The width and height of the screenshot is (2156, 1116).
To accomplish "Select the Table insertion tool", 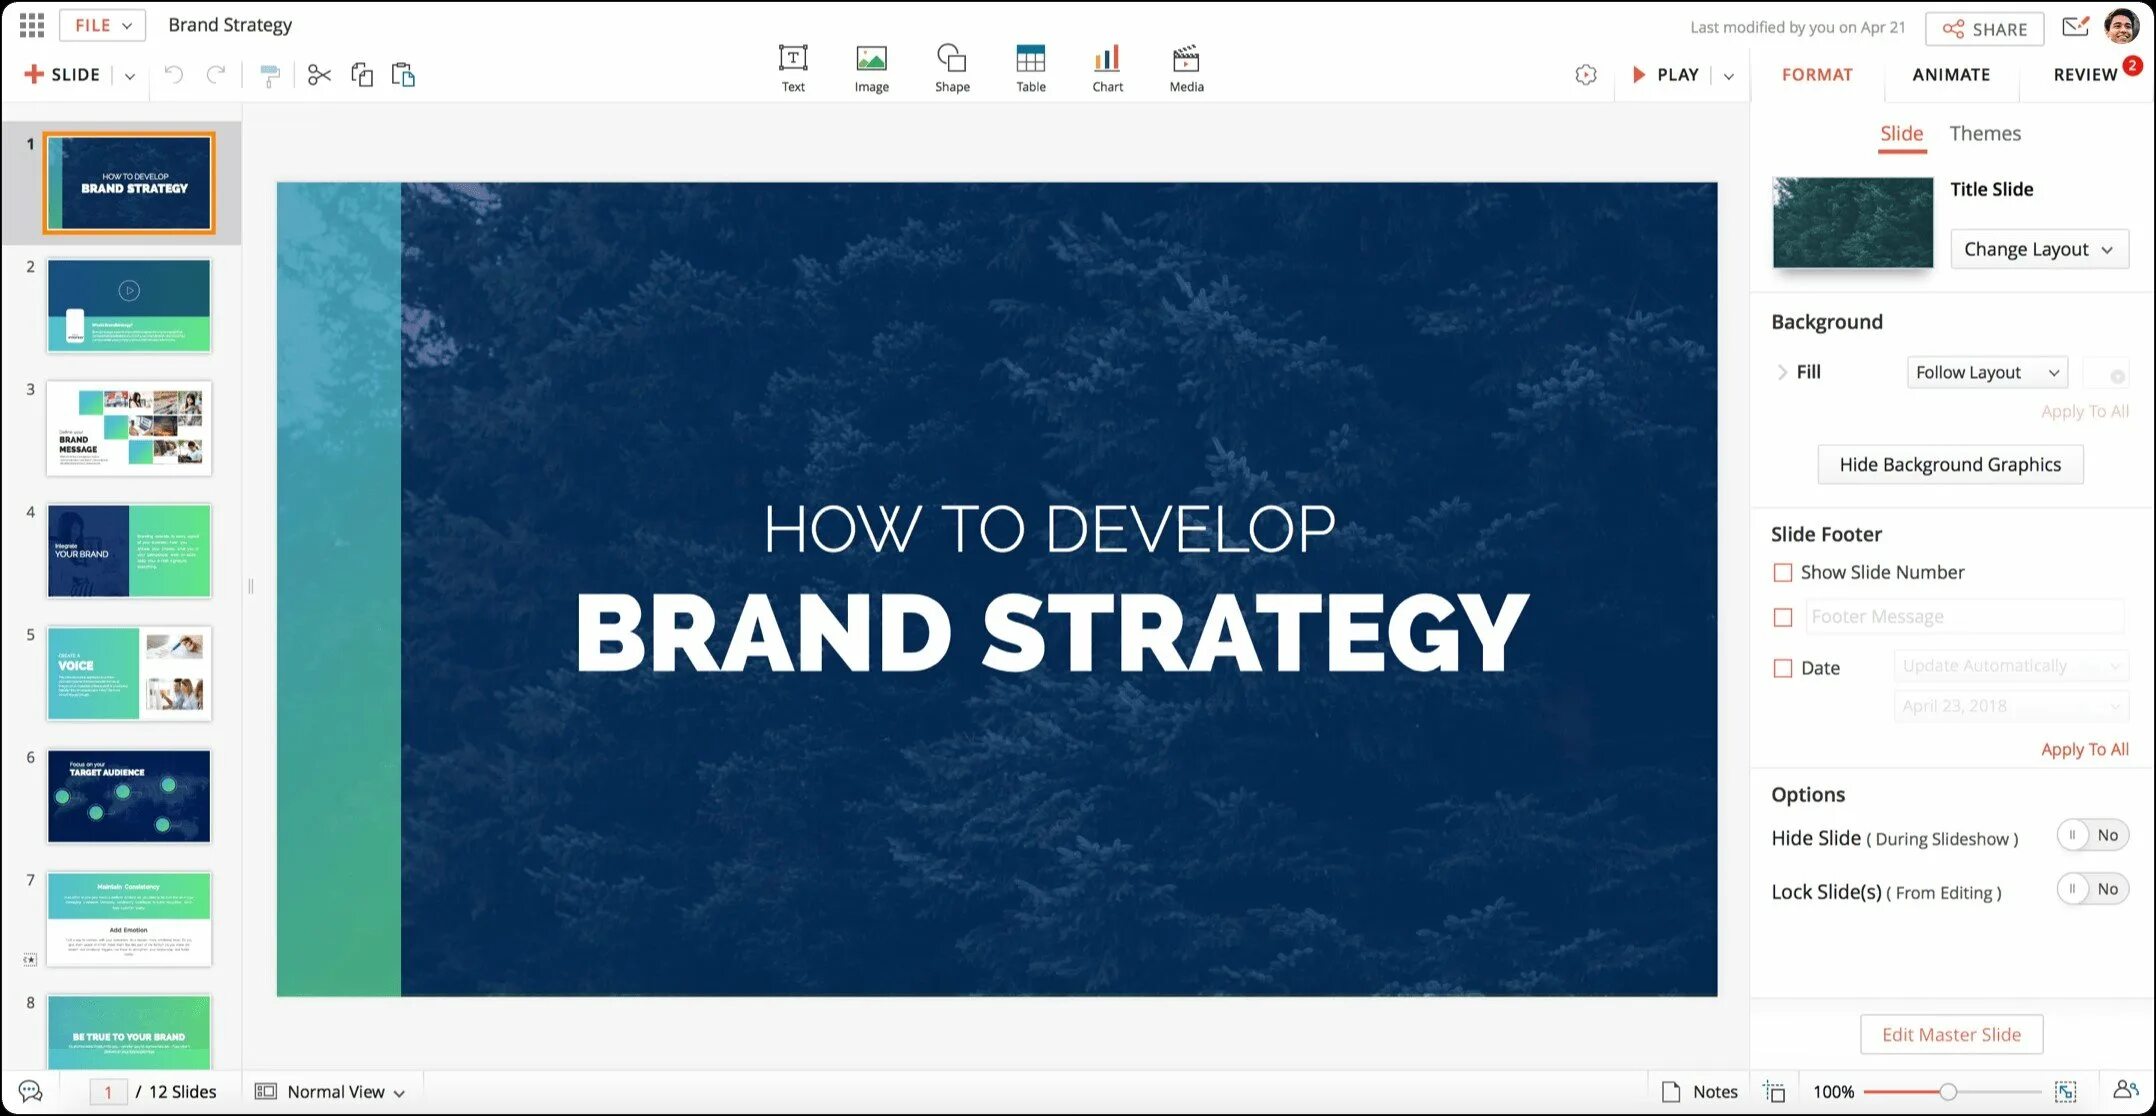I will coord(1030,65).
